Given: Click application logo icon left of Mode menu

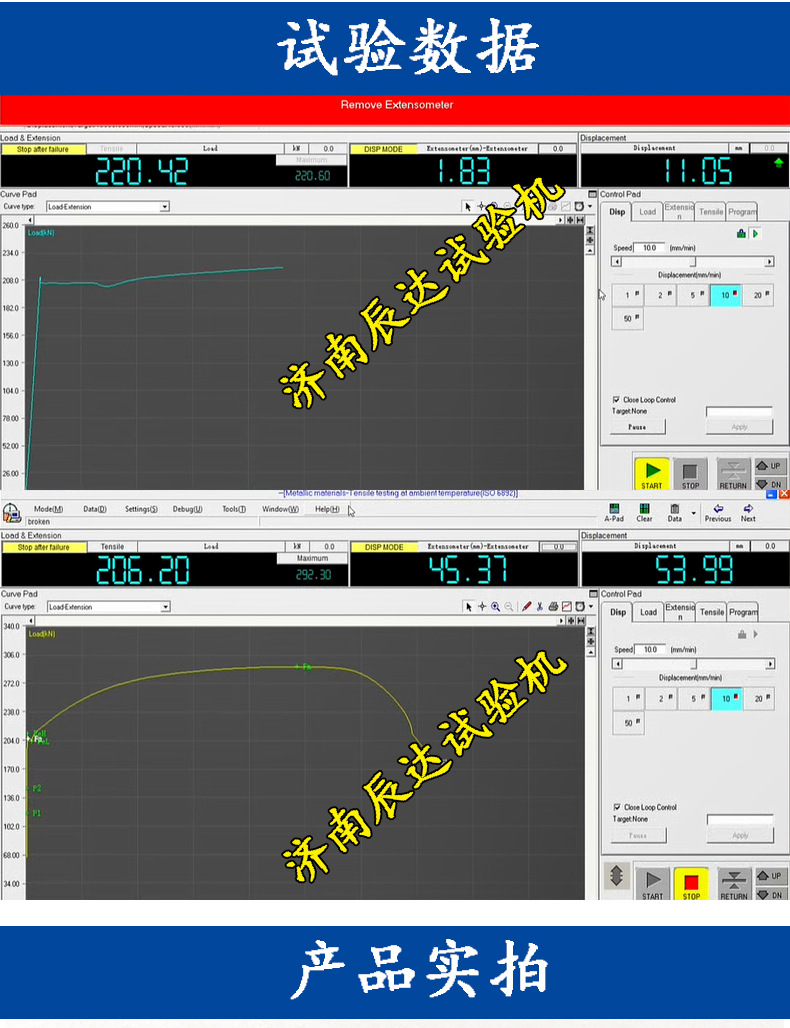Looking at the screenshot, I should click(x=12, y=511).
